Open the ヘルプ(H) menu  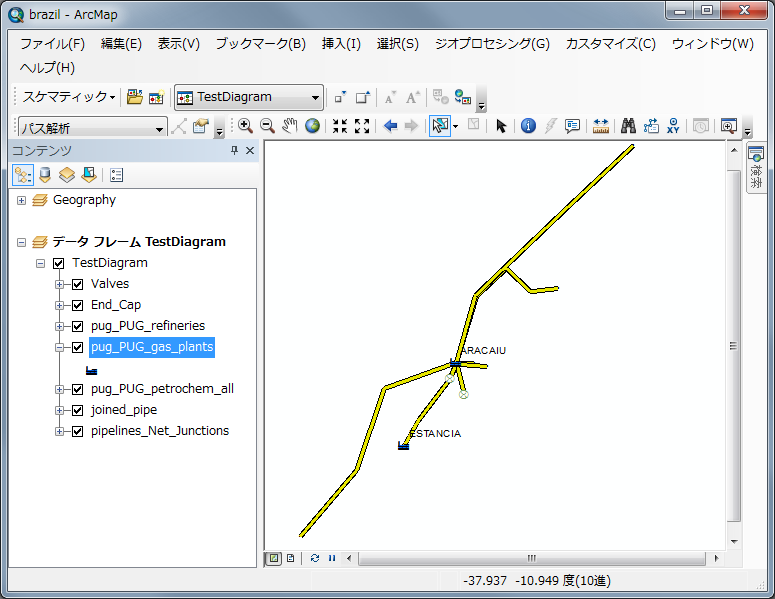pos(47,68)
